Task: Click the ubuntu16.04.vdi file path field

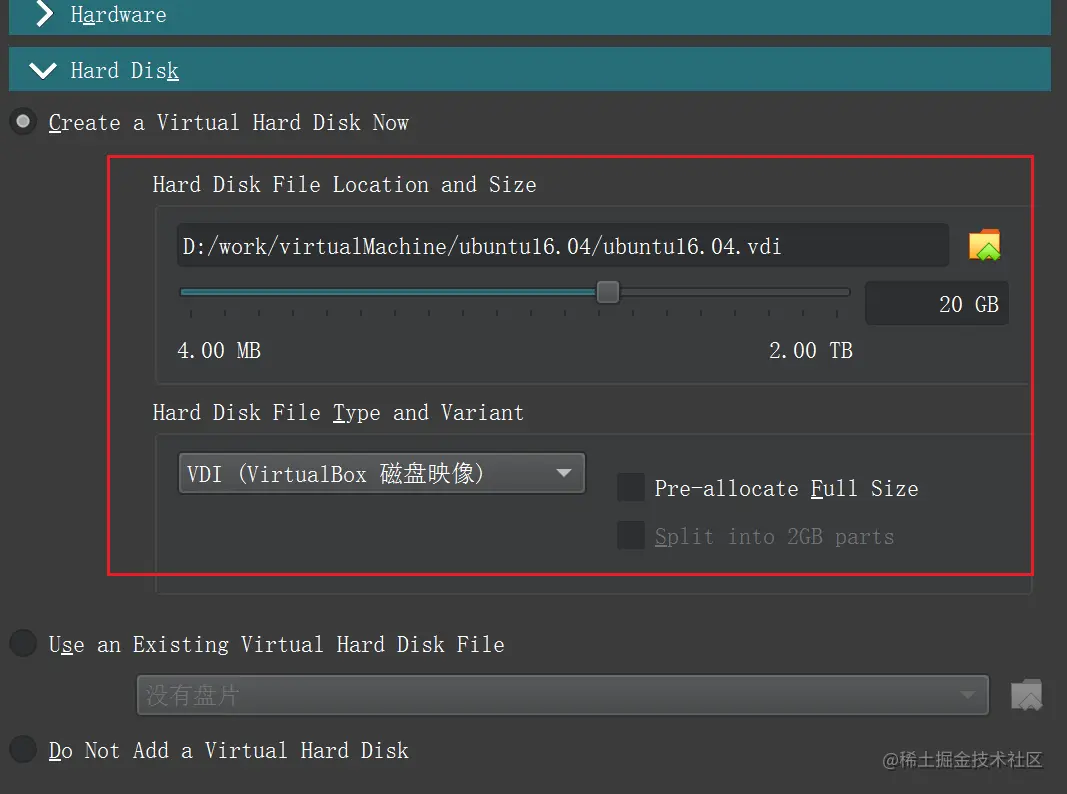Action: [562, 246]
